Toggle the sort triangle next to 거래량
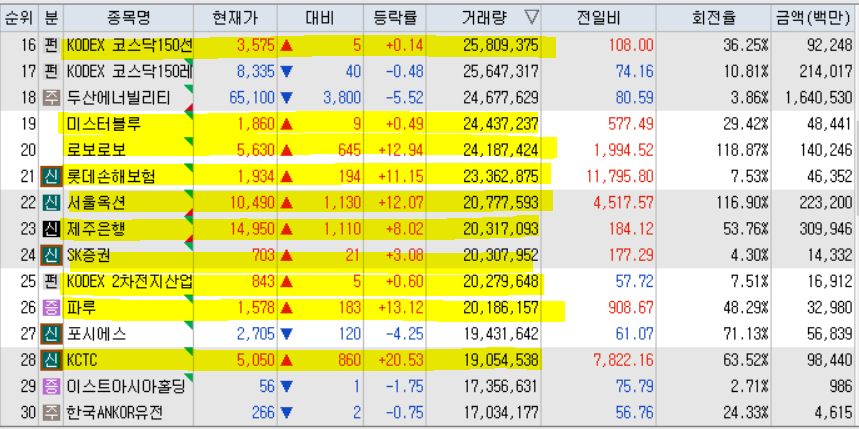 [531, 18]
